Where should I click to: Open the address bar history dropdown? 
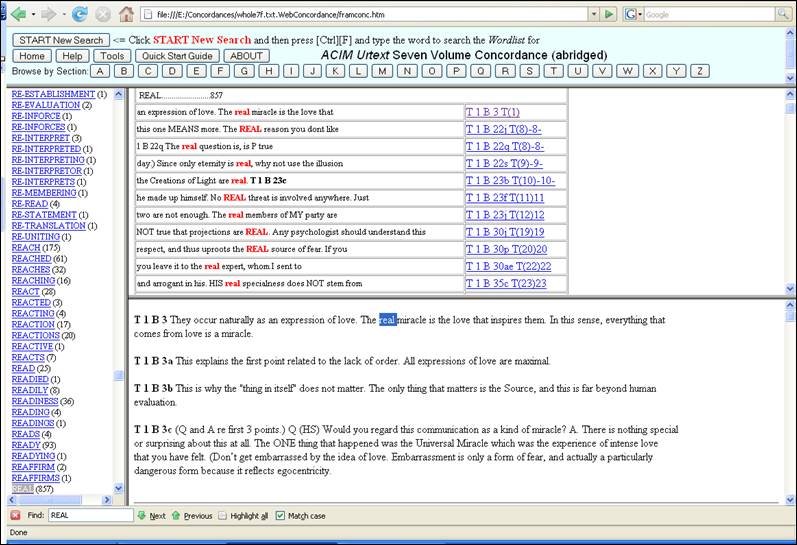[x=594, y=14]
